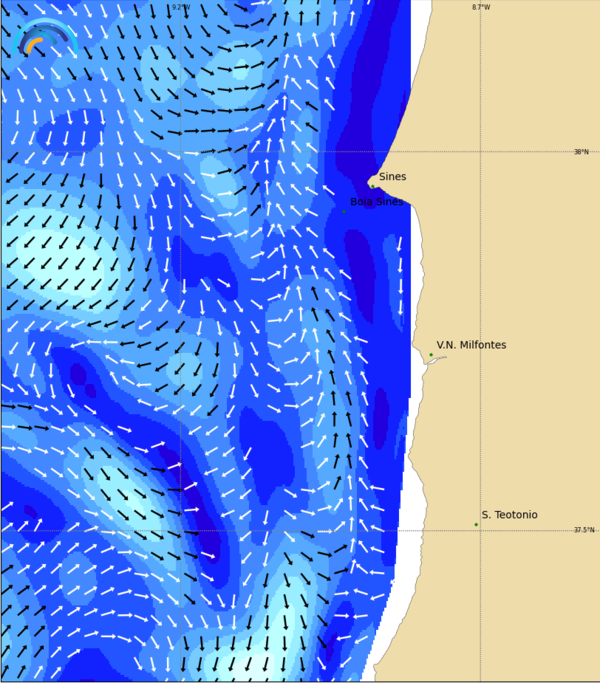Click intersection of 9.2°W and 37.5°N gridlines
The height and width of the screenshot is (683, 600).
tap(180, 531)
